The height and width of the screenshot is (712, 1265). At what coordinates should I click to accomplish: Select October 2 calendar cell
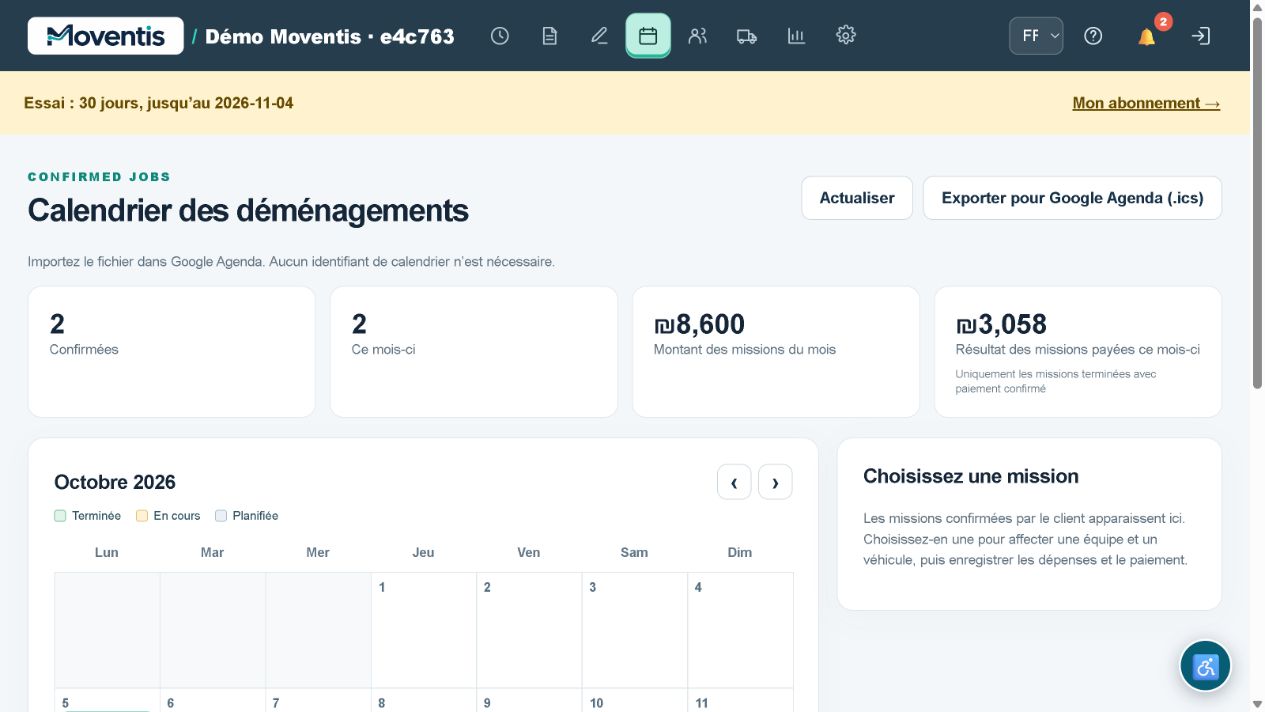click(529, 630)
